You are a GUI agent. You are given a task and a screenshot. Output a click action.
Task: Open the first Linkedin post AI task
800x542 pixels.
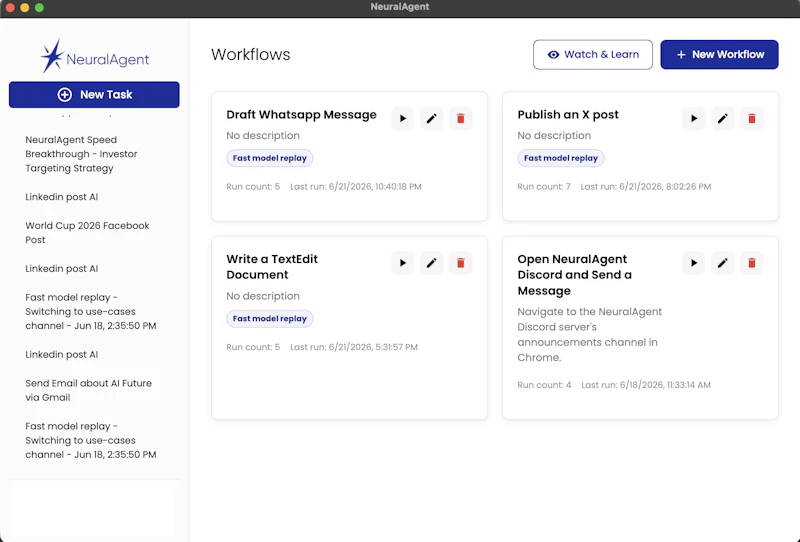click(x=62, y=197)
